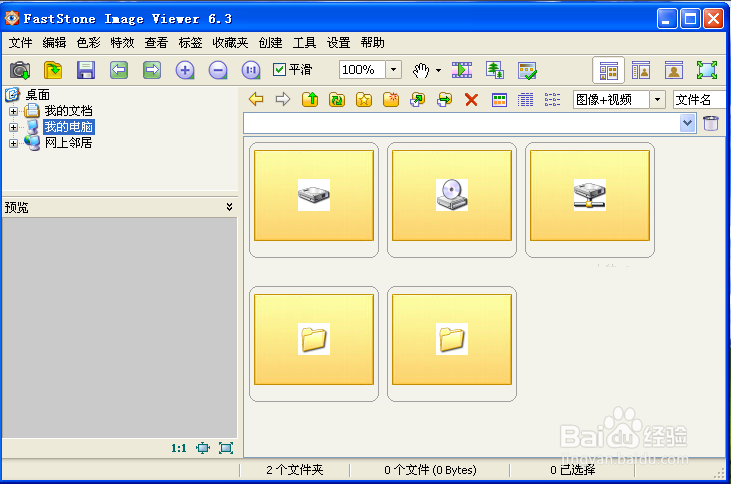Toggle the 平滑 smooth checkbox
The width and height of the screenshot is (731, 484).
tap(279, 70)
